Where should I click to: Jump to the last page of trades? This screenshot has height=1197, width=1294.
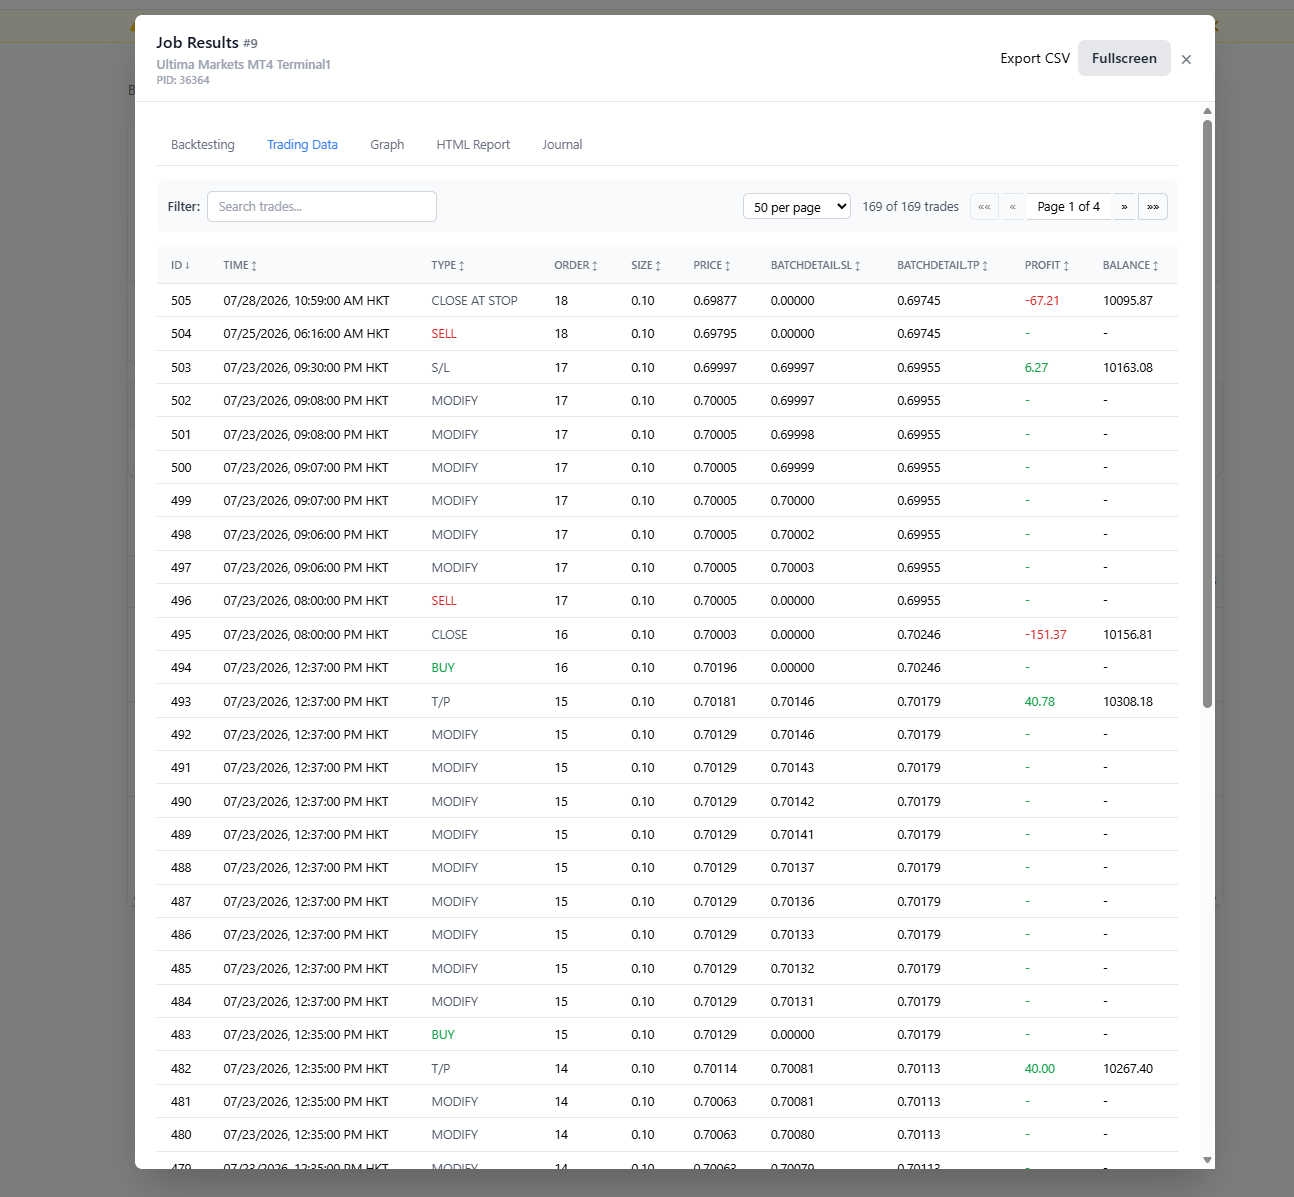click(1153, 207)
